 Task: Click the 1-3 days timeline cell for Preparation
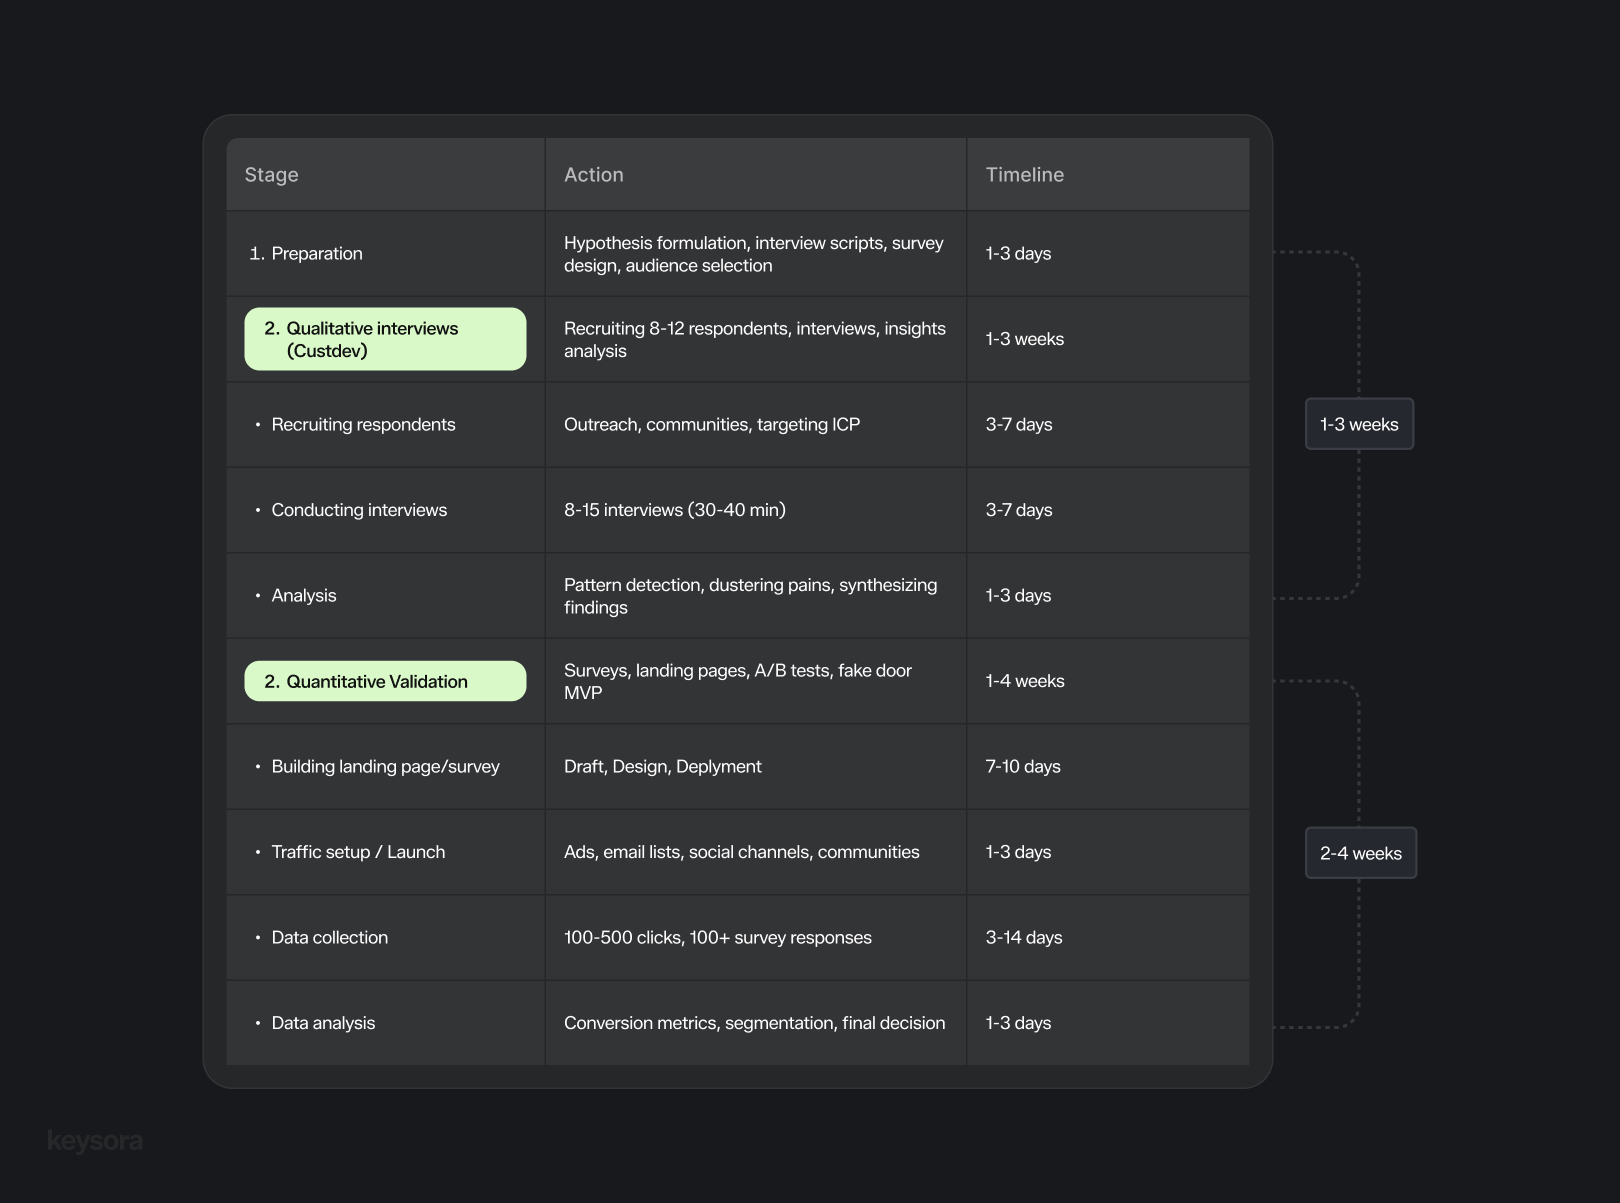[x=1017, y=253]
